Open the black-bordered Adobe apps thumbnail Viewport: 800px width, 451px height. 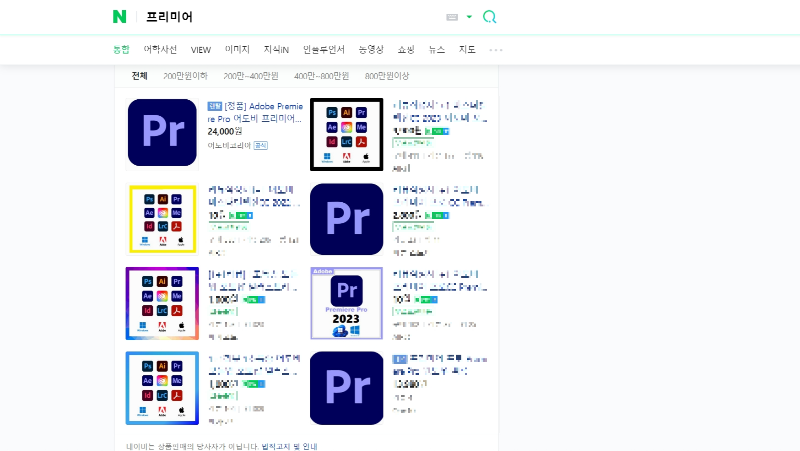pyautogui.click(x=346, y=134)
